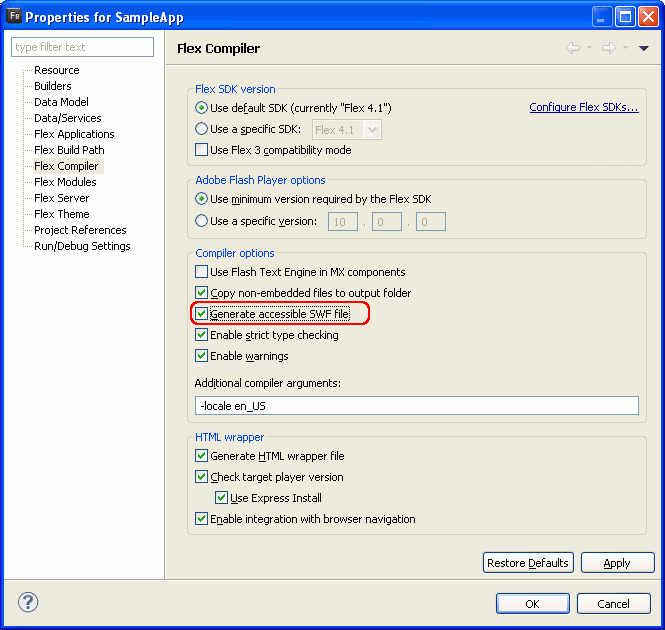Open the forward history dropdown arrow

[626, 48]
